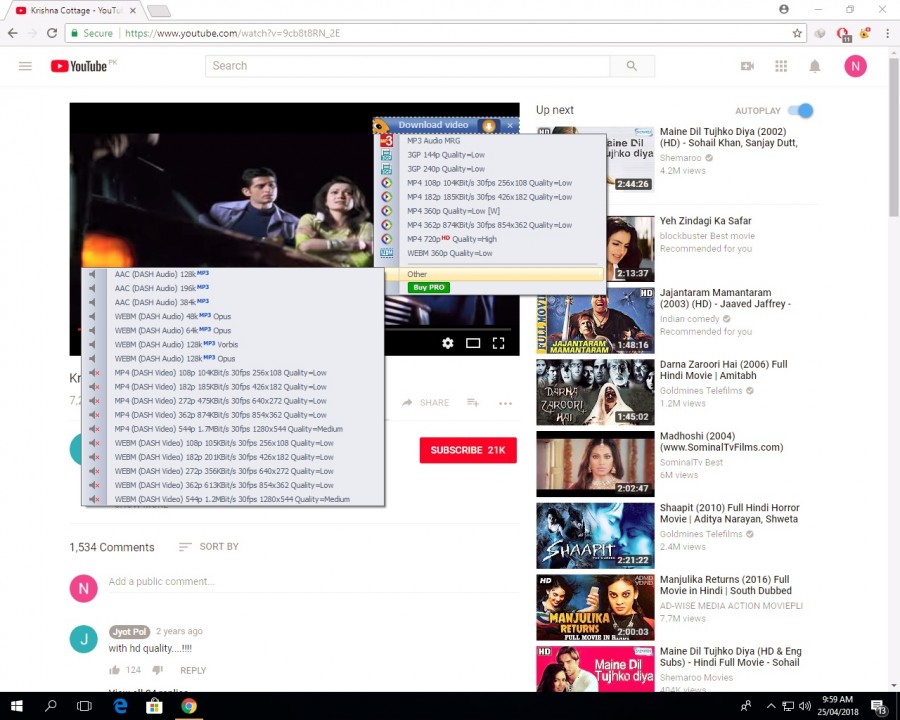This screenshot has height=720, width=900.
Task: Click the add to playlist icon
Action: [x=473, y=402]
